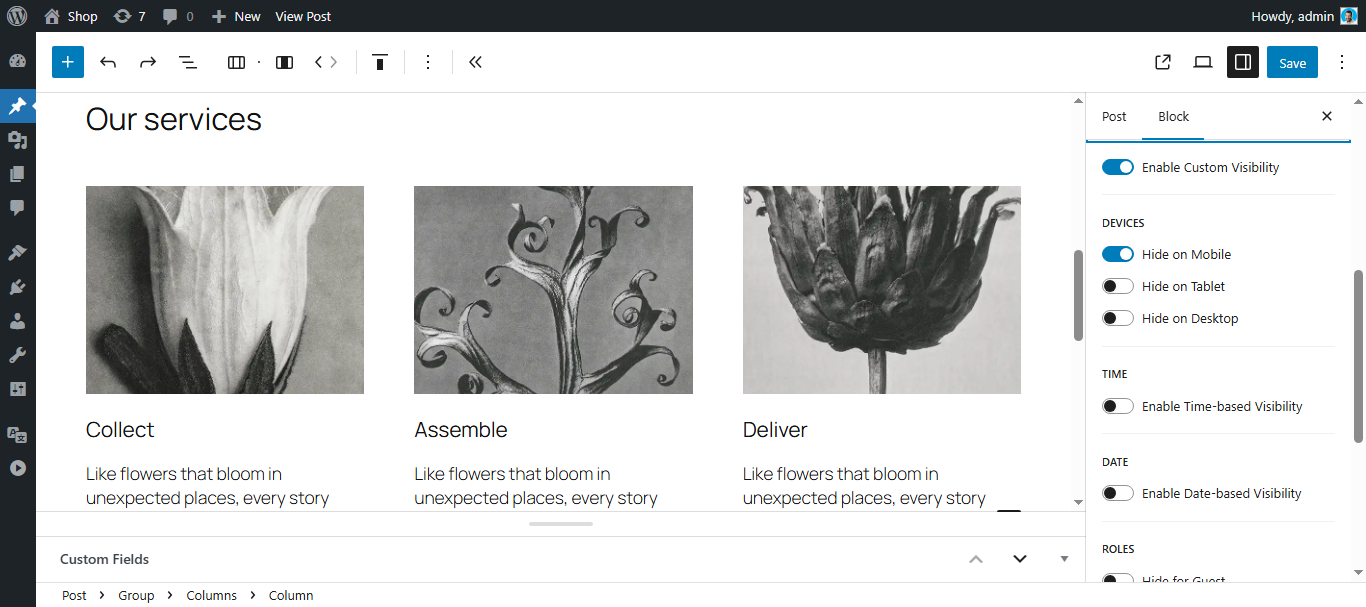The height and width of the screenshot is (607, 1366).
Task: Go to Shop site home link
Action: click(71, 16)
